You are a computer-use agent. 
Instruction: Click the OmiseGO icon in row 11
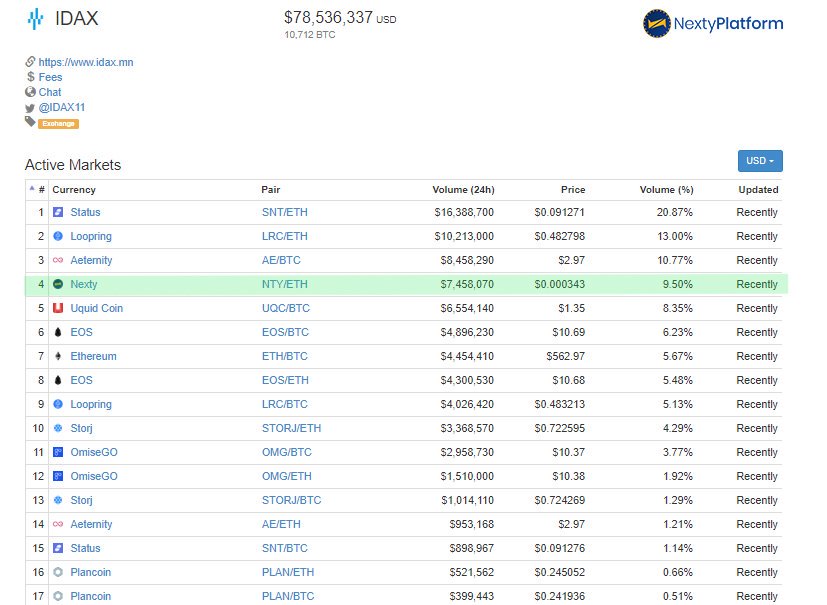click(x=58, y=452)
